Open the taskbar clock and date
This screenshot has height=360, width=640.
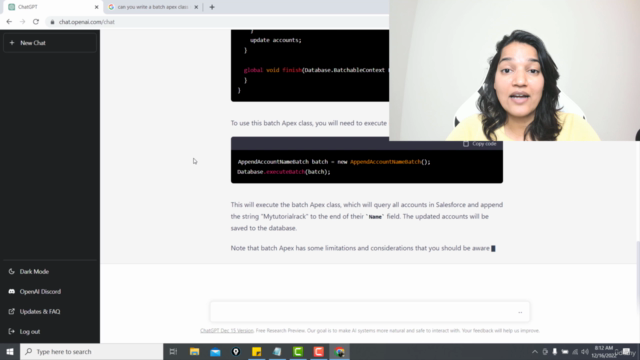604,352
